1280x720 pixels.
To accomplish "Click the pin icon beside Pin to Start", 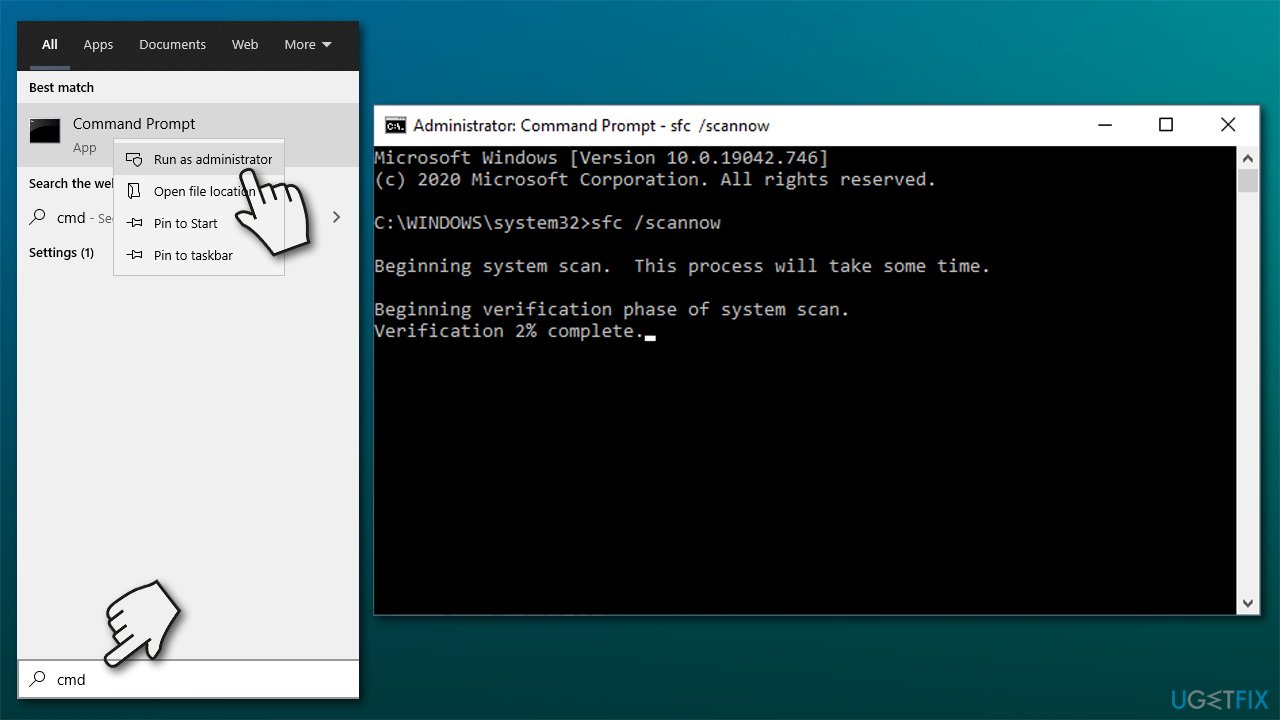I will pyautogui.click(x=134, y=224).
